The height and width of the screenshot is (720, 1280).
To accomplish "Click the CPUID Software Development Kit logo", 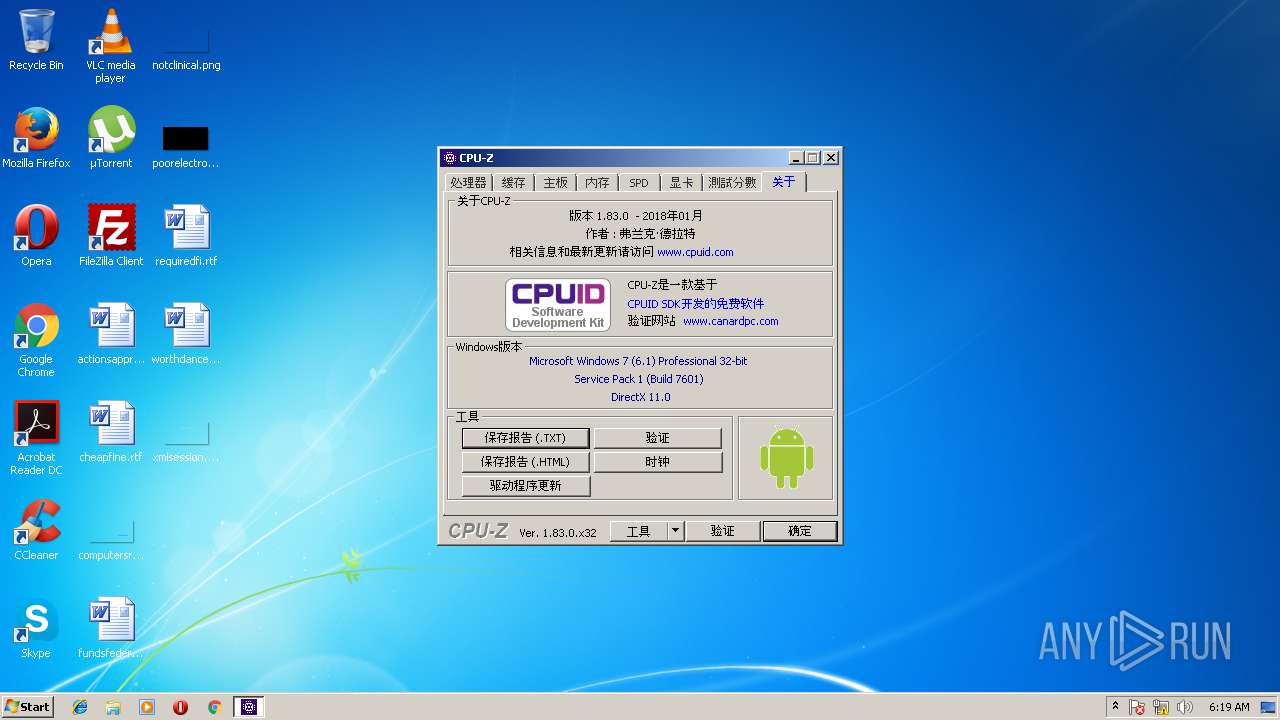I will [557, 305].
